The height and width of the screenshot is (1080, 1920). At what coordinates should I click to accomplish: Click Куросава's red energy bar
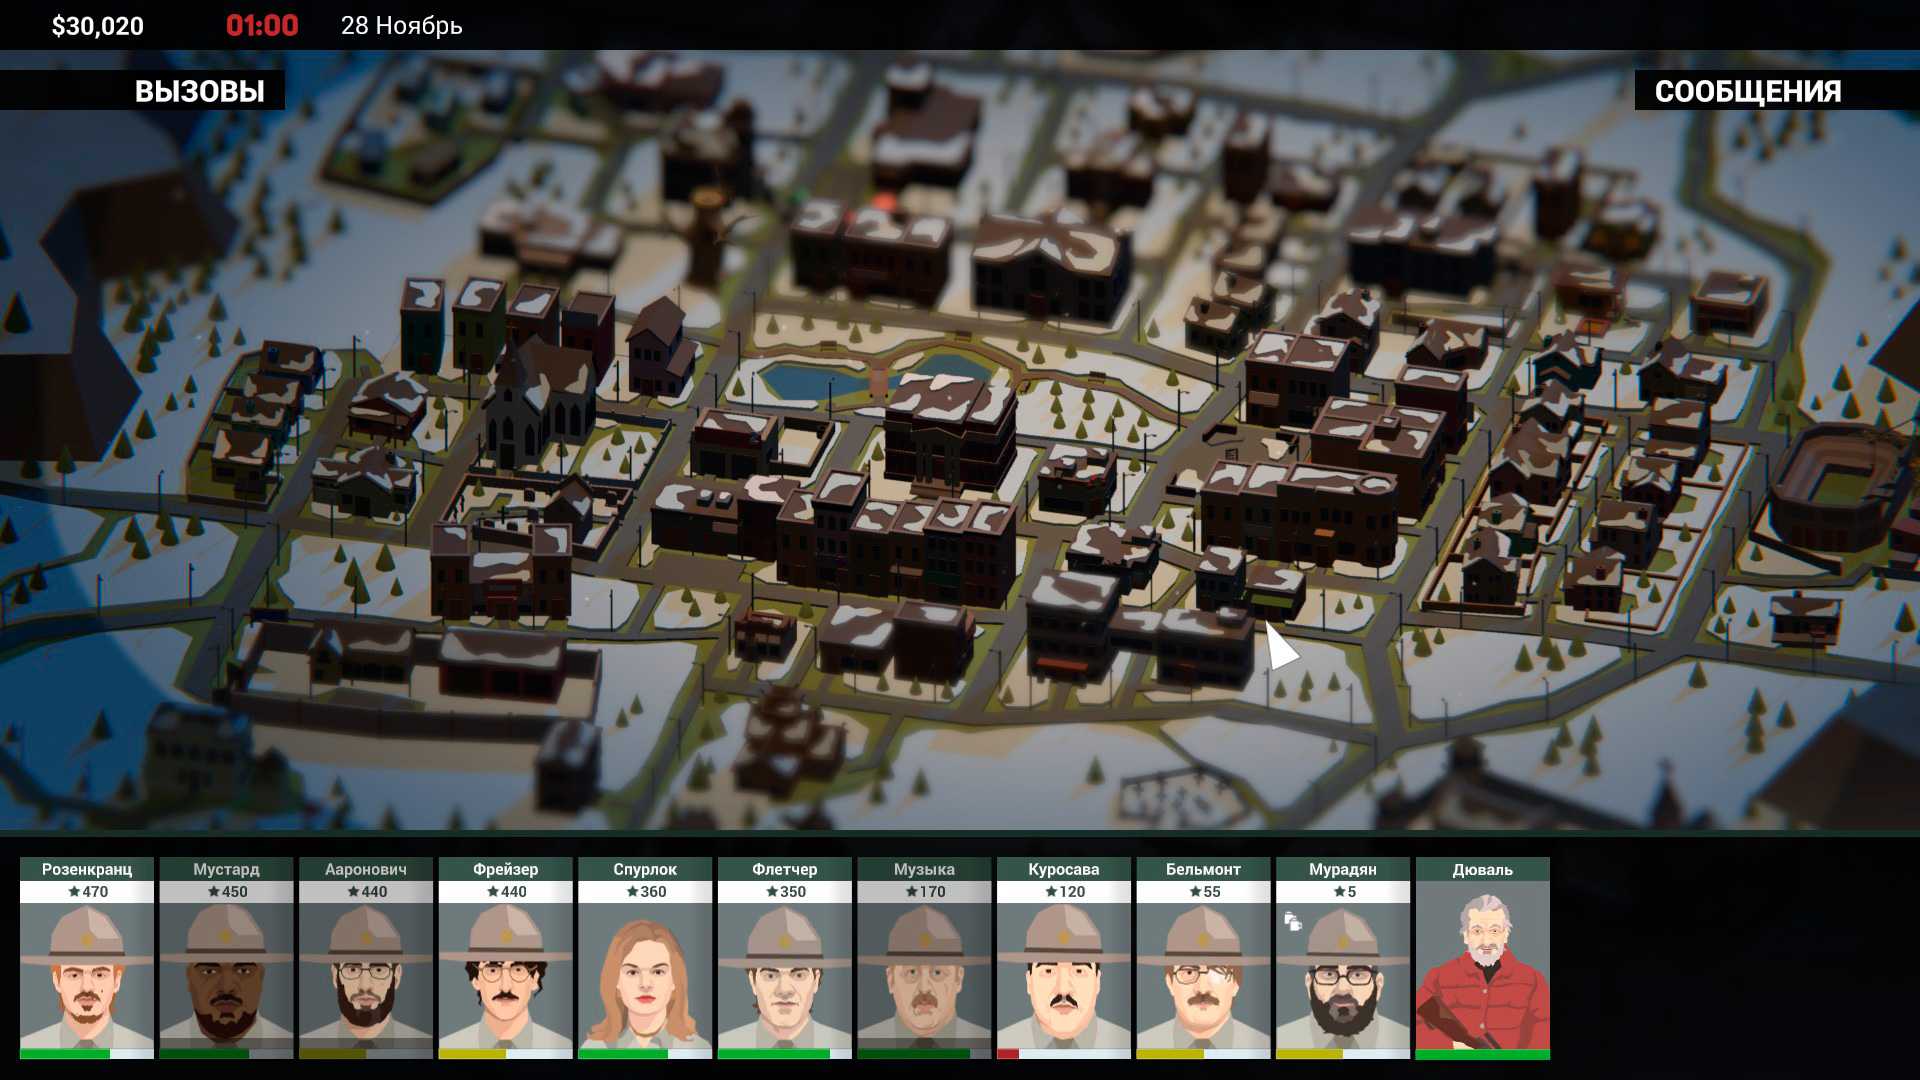click(x=1008, y=1053)
